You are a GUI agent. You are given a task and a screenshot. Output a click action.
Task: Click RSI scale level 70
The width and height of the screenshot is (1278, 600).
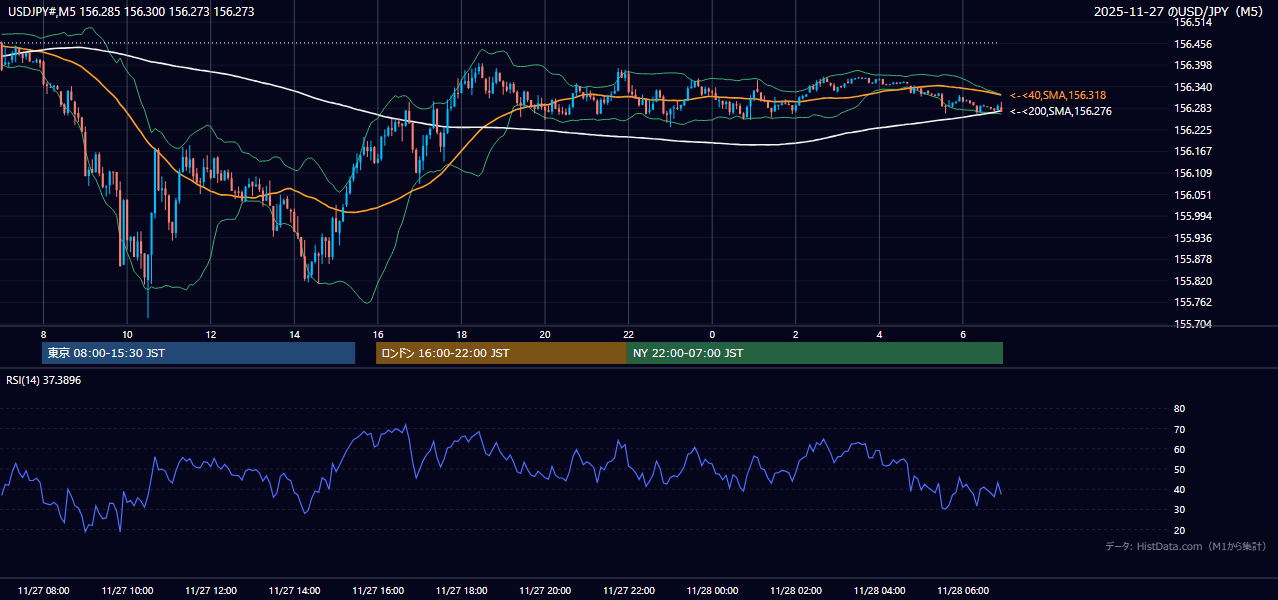(1179, 429)
